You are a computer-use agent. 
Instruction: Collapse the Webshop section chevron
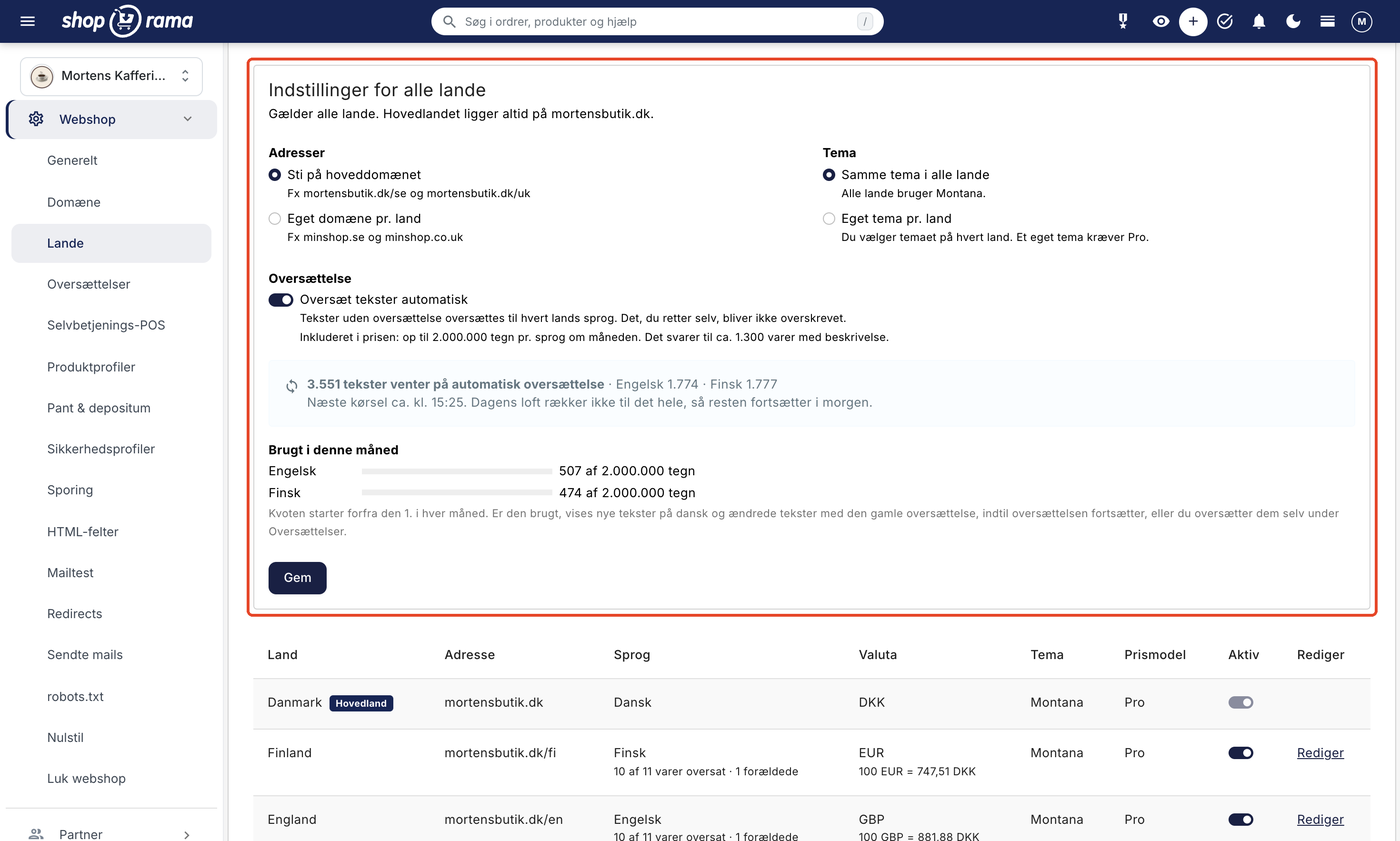187,119
